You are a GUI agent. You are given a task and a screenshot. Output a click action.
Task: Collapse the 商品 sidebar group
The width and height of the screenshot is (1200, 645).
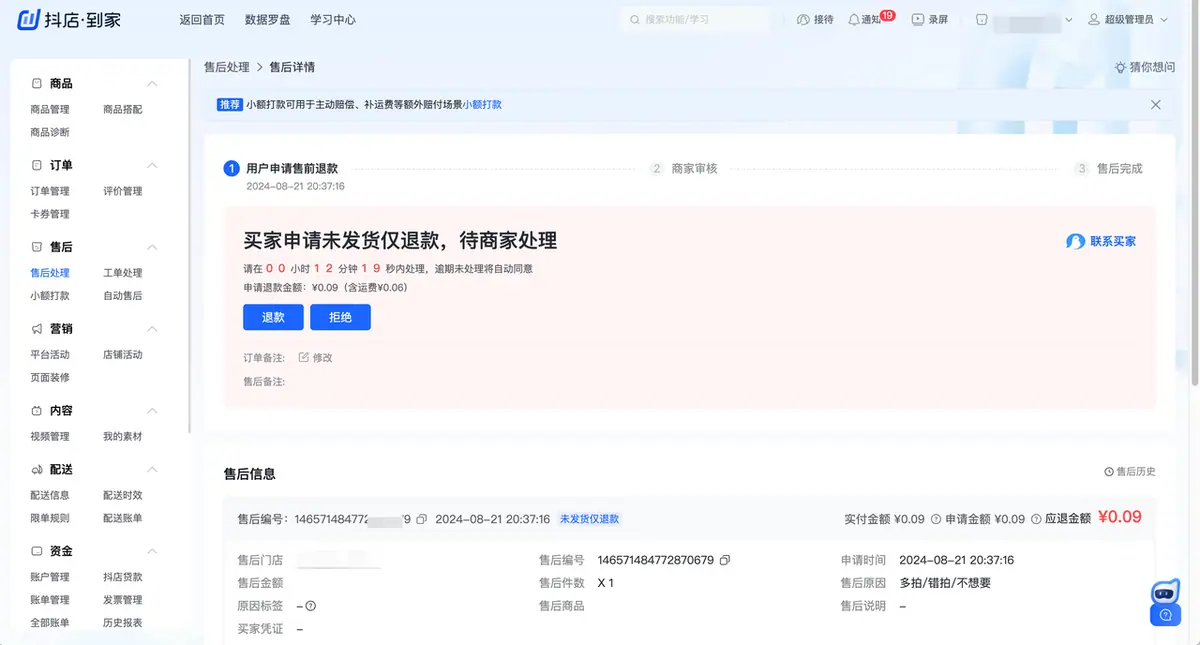tap(152, 83)
